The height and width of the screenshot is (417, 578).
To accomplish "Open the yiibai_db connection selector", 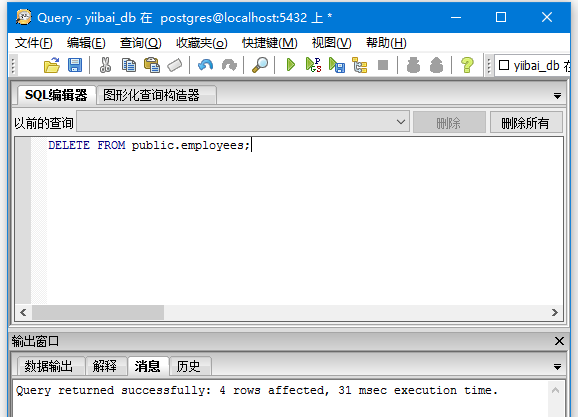I will pyautogui.click(x=533, y=66).
